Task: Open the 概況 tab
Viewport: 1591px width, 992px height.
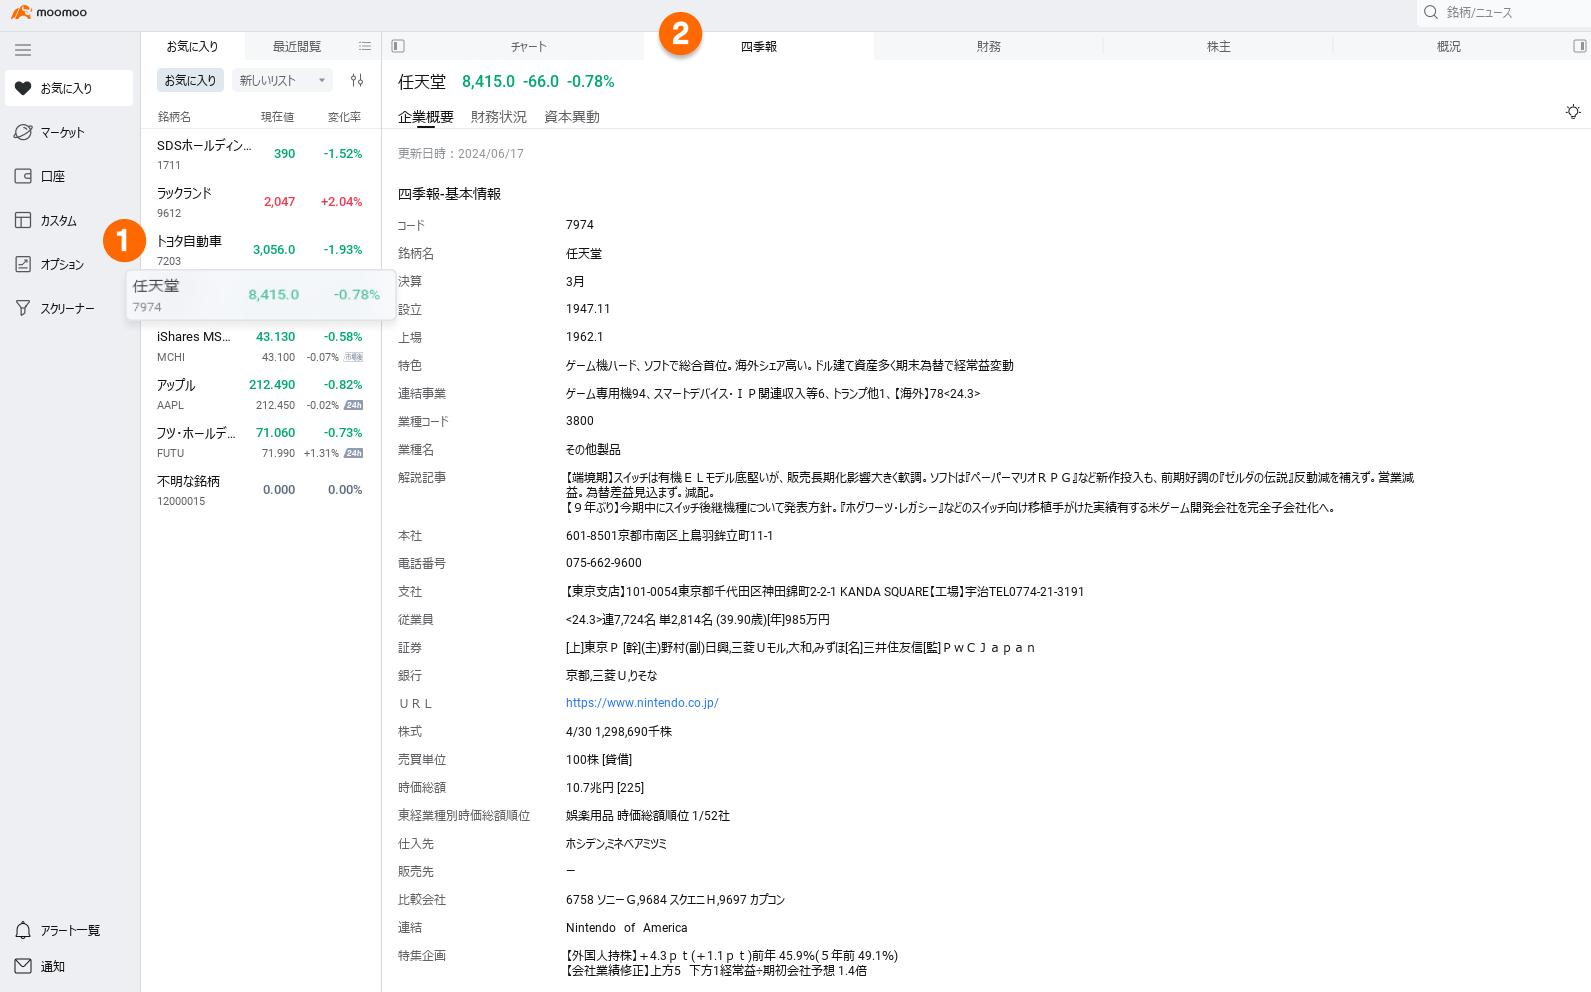Action: 1449,46
